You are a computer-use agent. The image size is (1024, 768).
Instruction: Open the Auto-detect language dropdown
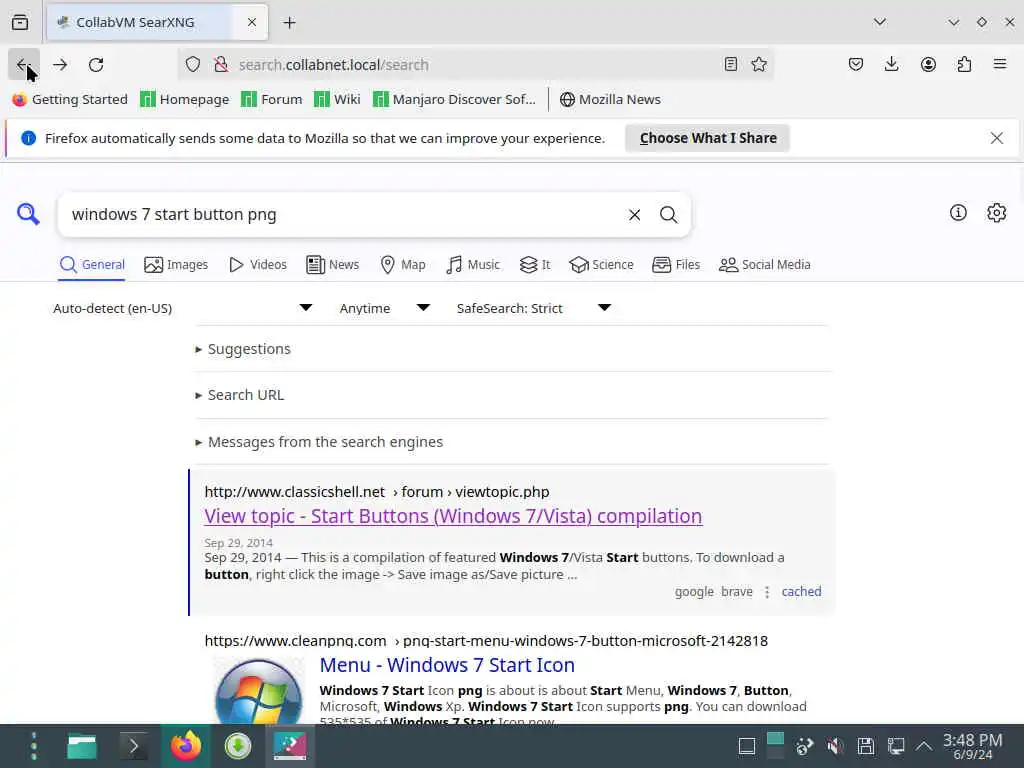[183, 308]
